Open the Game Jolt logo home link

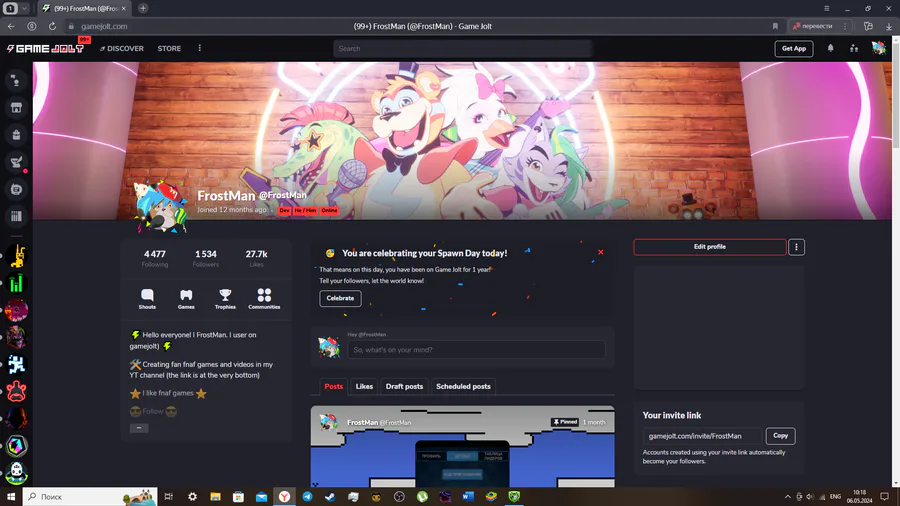[x=45, y=49]
